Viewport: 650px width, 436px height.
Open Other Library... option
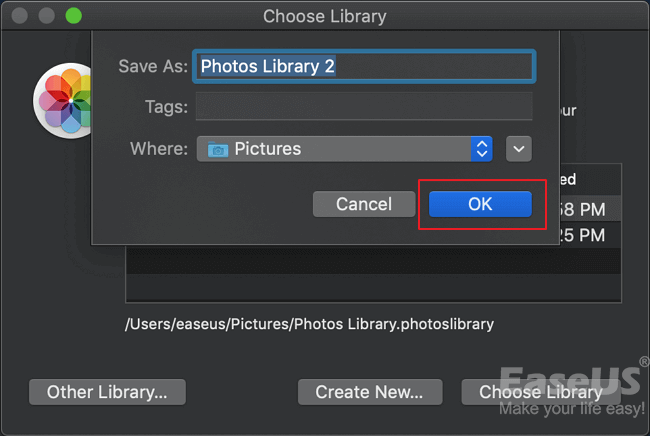point(108,392)
